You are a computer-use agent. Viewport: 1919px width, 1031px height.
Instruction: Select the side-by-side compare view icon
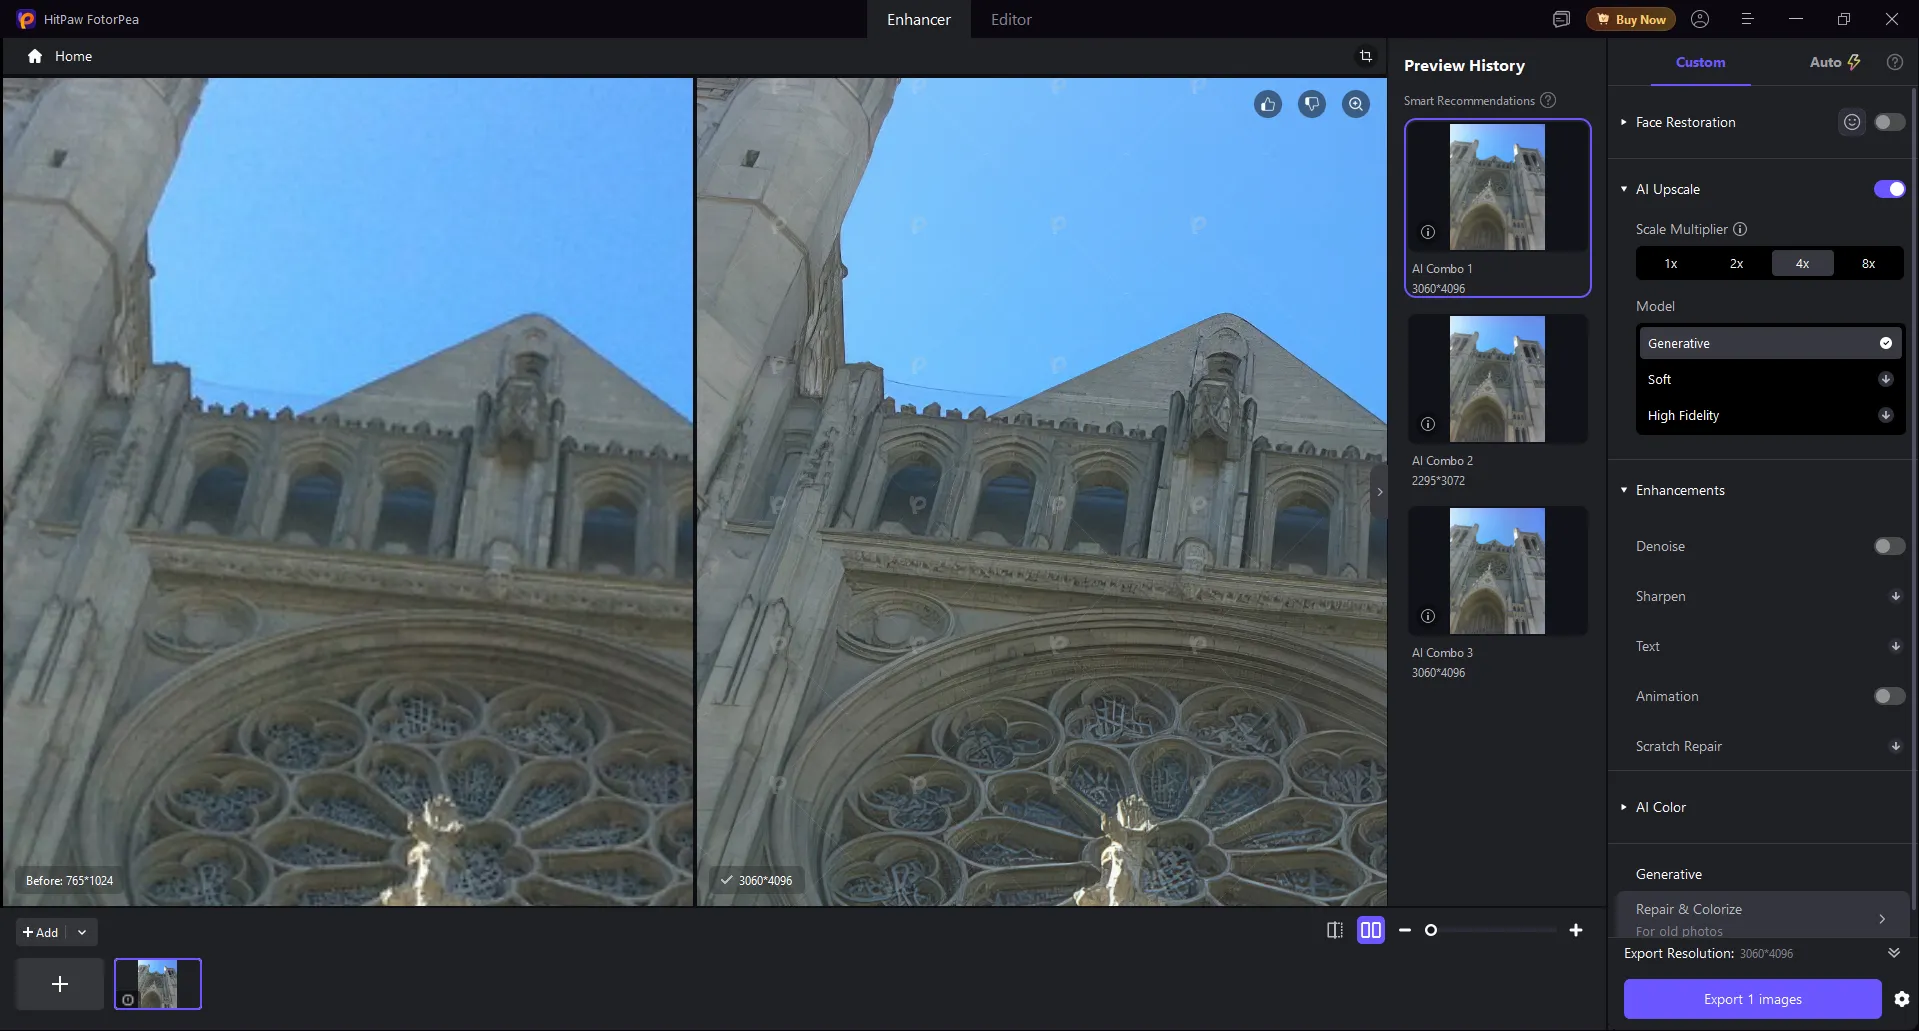pos(1371,930)
